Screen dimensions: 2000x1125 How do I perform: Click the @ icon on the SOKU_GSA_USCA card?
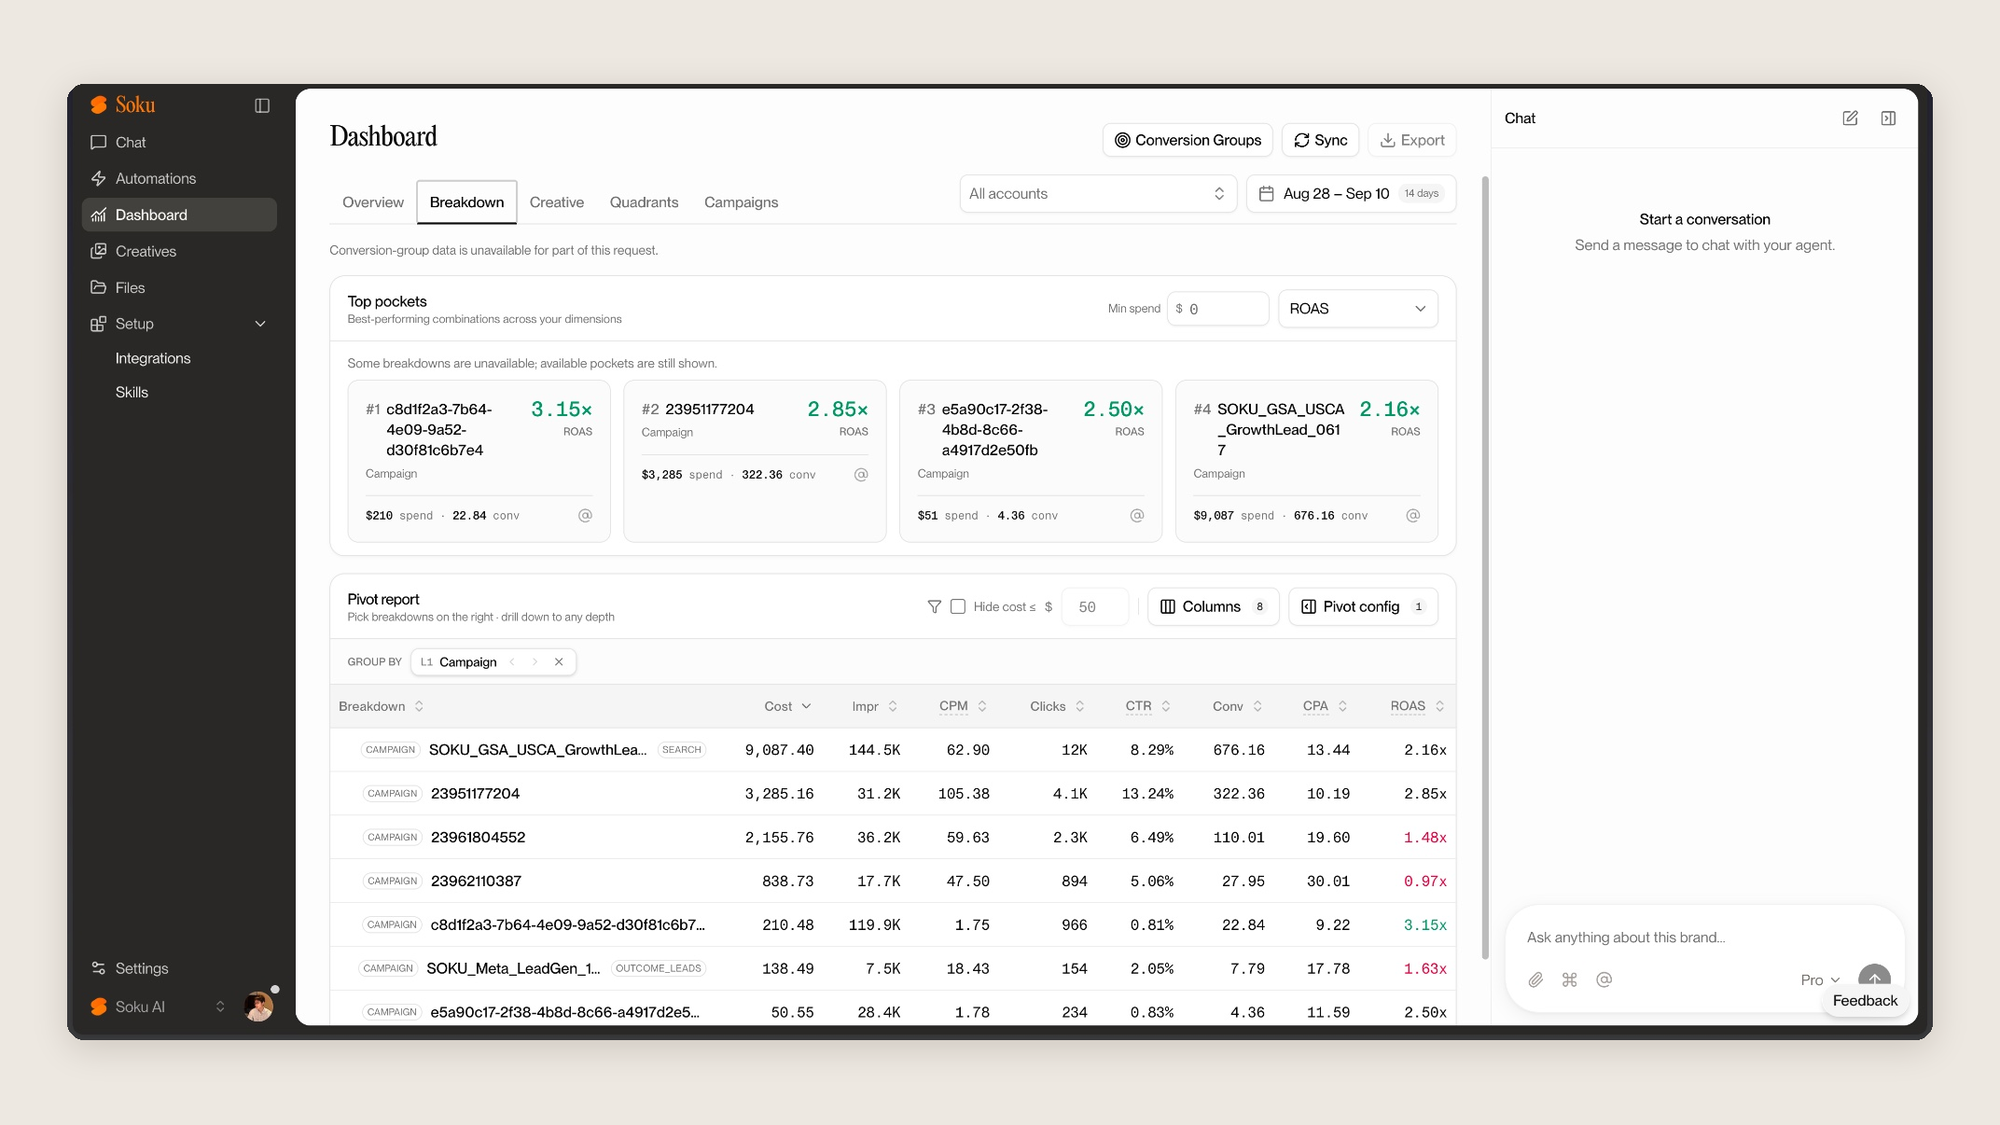click(x=1413, y=516)
